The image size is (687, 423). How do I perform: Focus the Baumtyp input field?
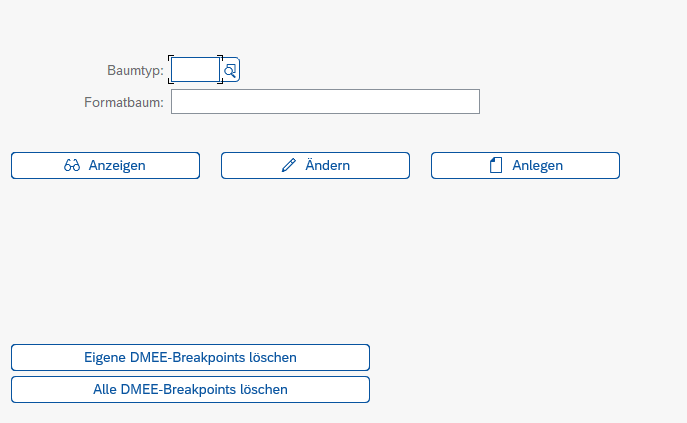(195, 70)
